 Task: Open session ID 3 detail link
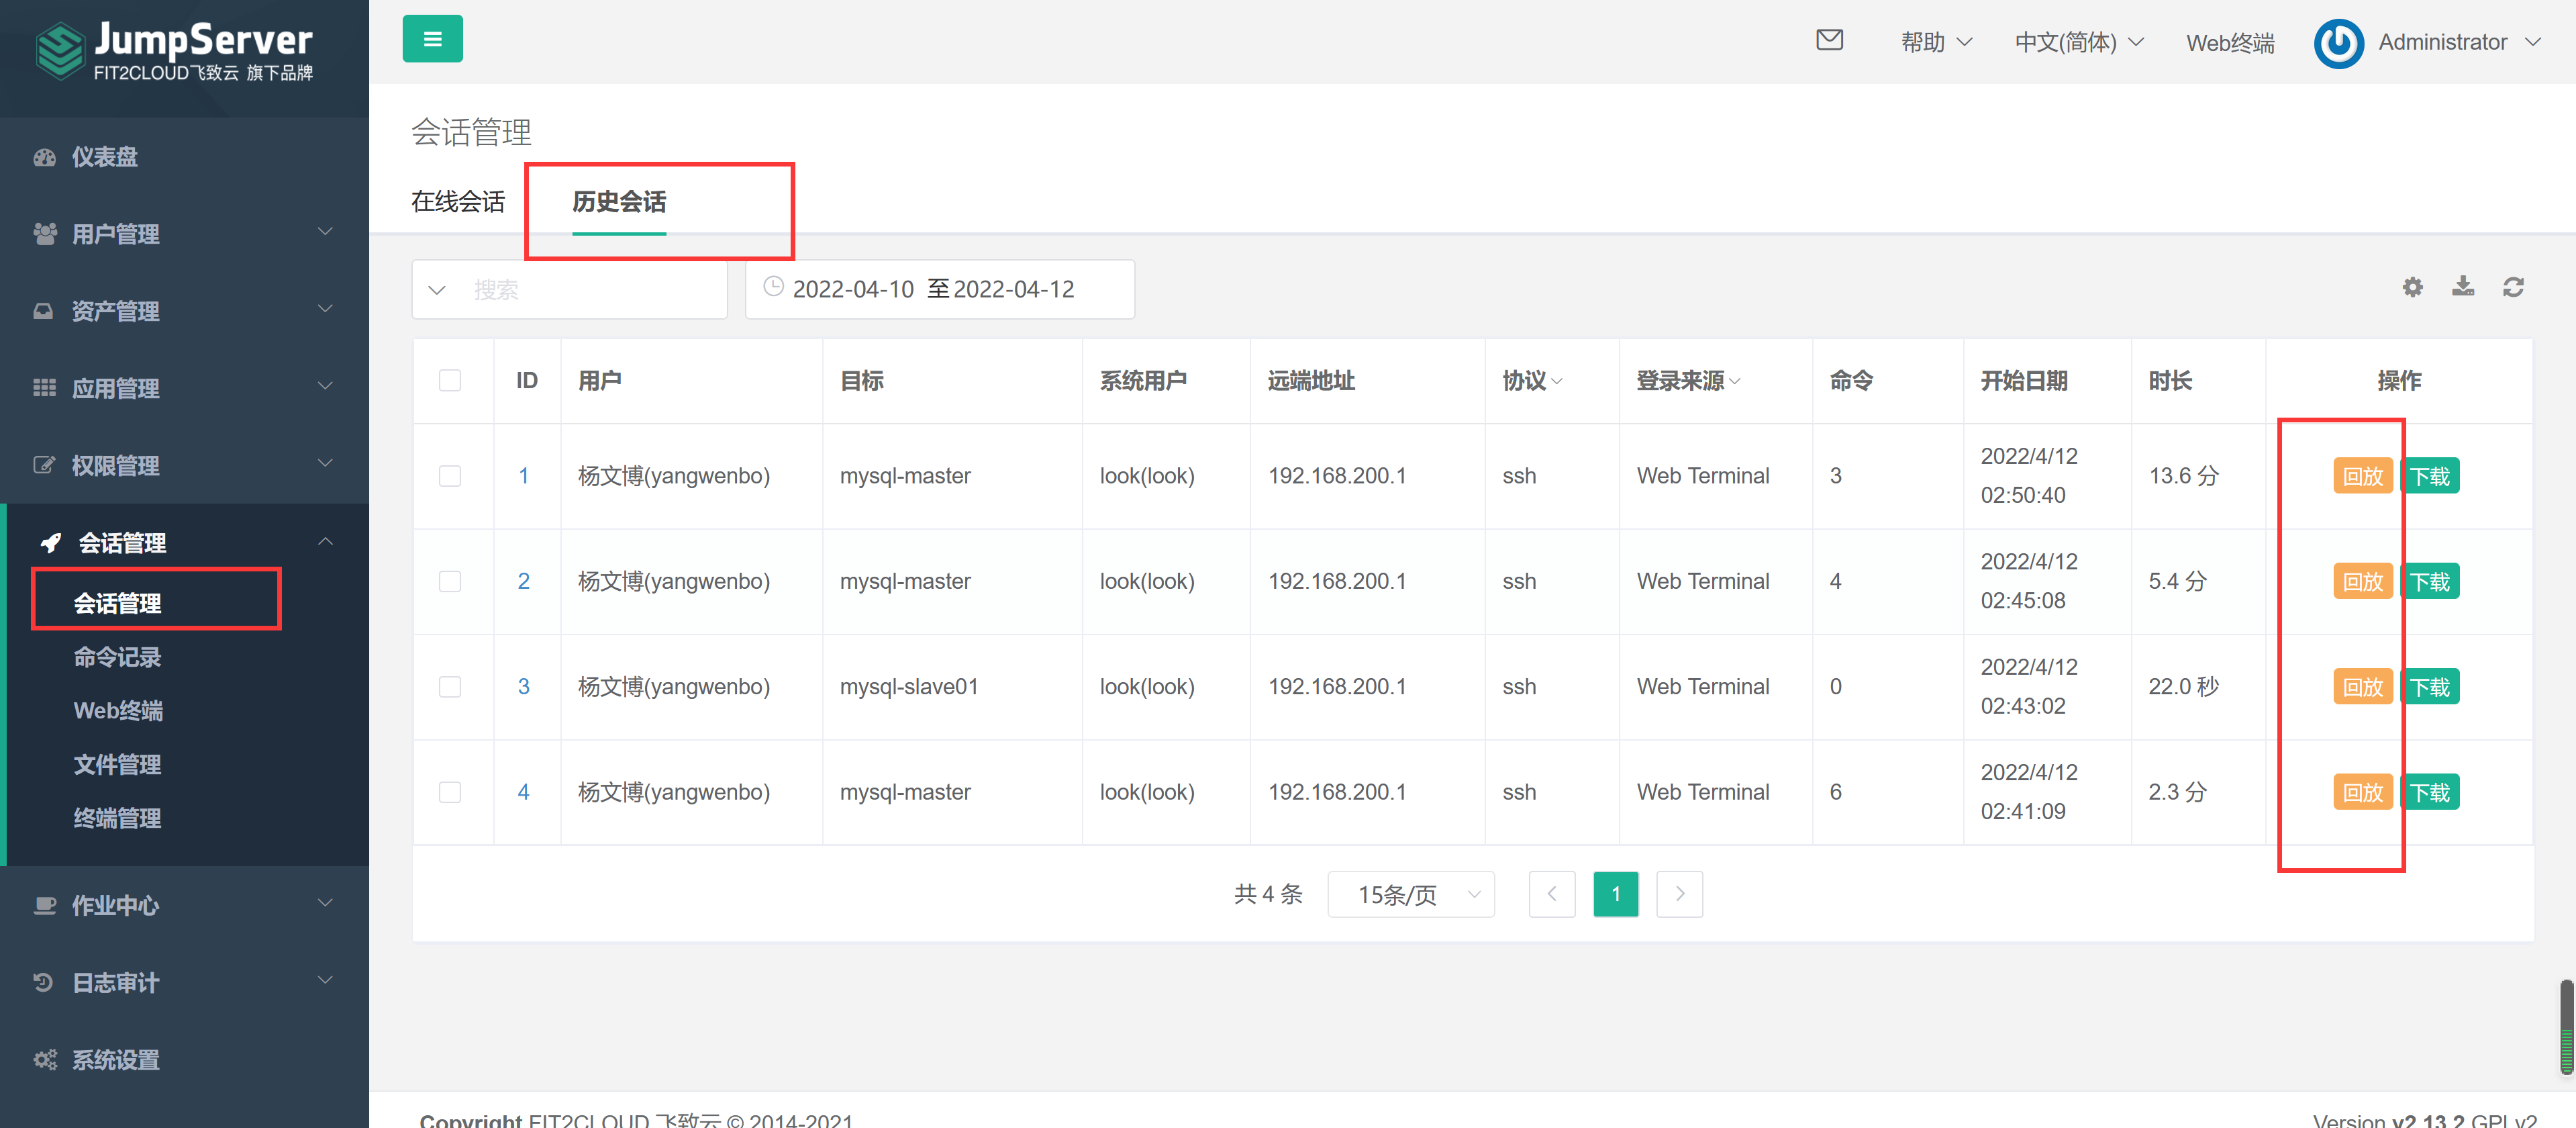(523, 687)
